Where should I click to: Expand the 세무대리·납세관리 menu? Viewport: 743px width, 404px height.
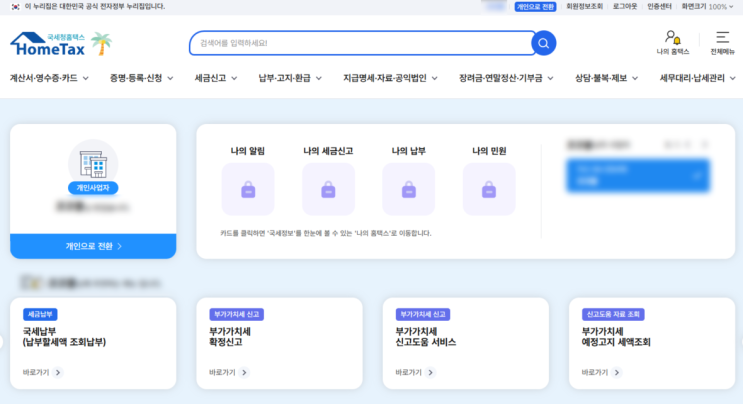coord(698,78)
